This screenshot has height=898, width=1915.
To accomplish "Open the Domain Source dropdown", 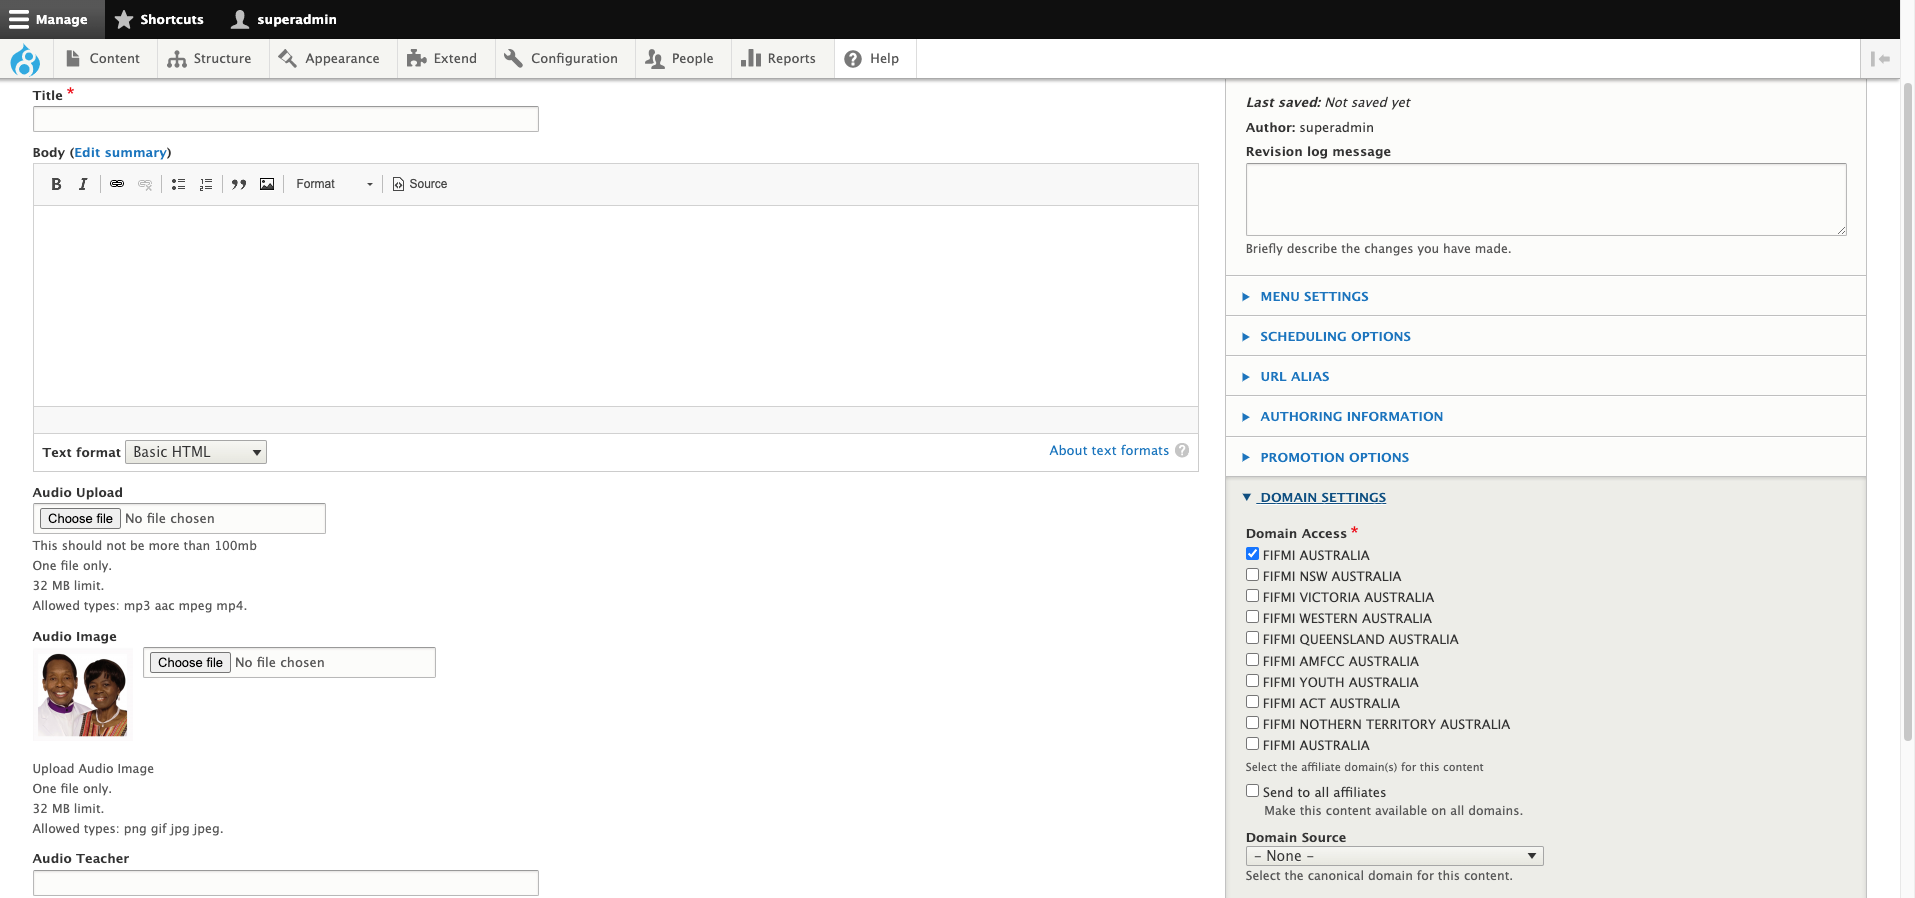I will pos(1394,856).
